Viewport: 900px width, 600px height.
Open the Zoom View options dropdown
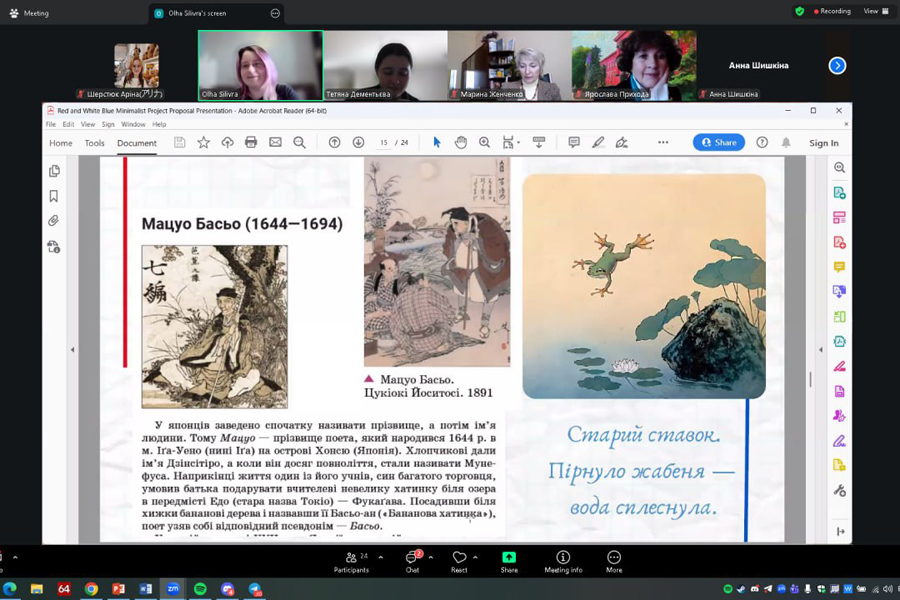coord(874,11)
